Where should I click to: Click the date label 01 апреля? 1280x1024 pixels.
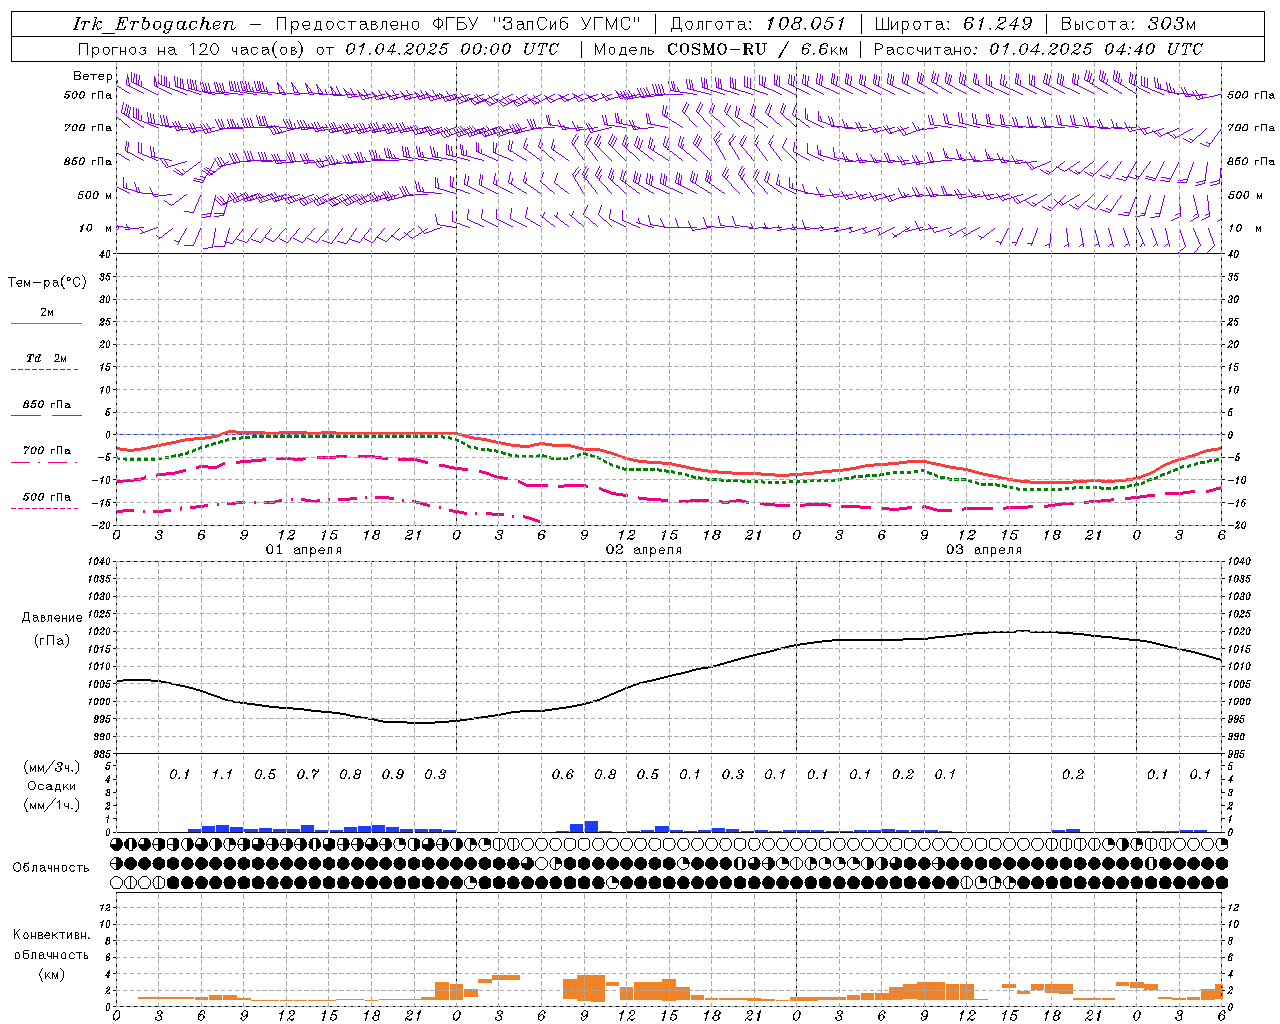point(304,550)
